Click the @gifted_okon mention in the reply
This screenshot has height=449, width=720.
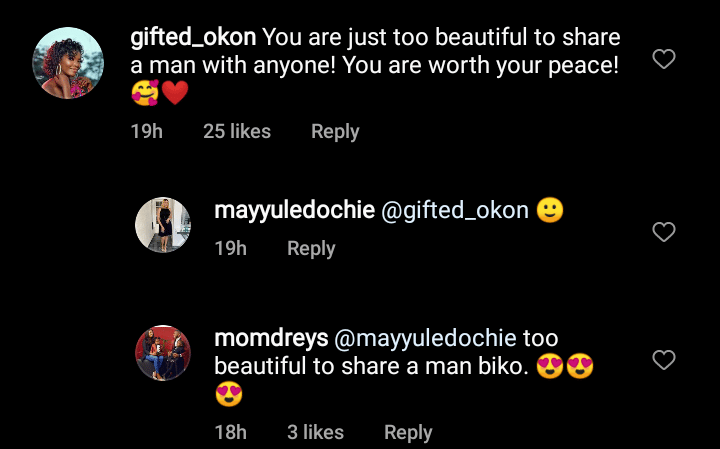tap(455, 211)
